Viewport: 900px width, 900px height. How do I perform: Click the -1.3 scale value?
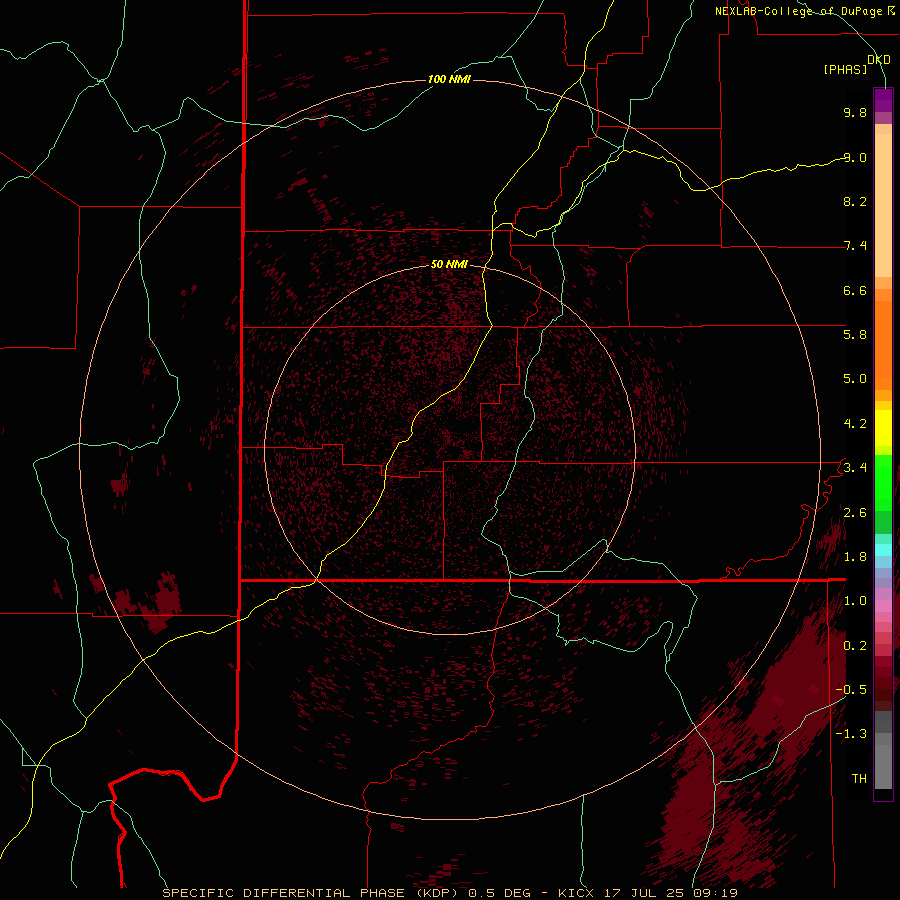[x=851, y=734]
